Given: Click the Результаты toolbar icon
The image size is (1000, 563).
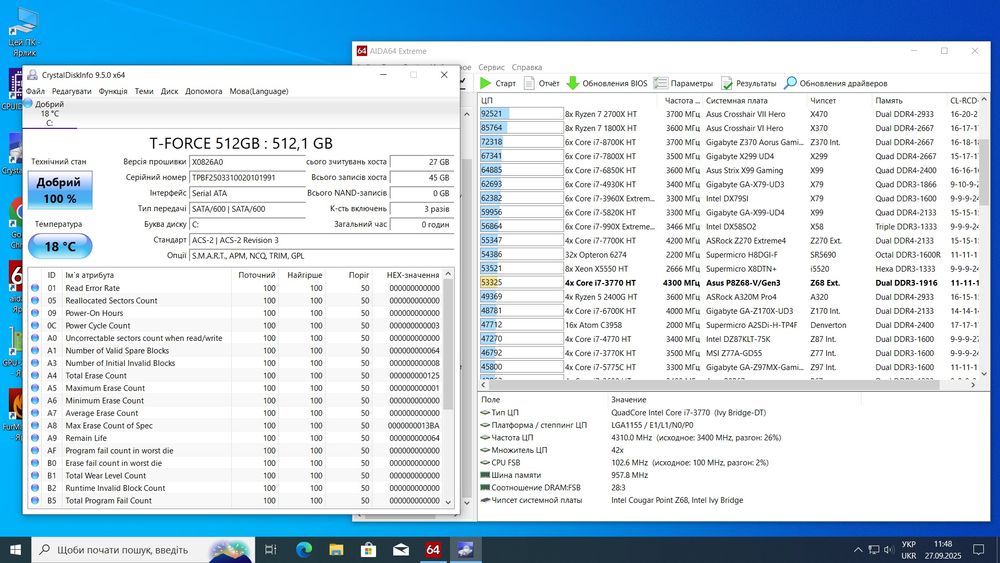Looking at the screenshot, I should (726, 83).
